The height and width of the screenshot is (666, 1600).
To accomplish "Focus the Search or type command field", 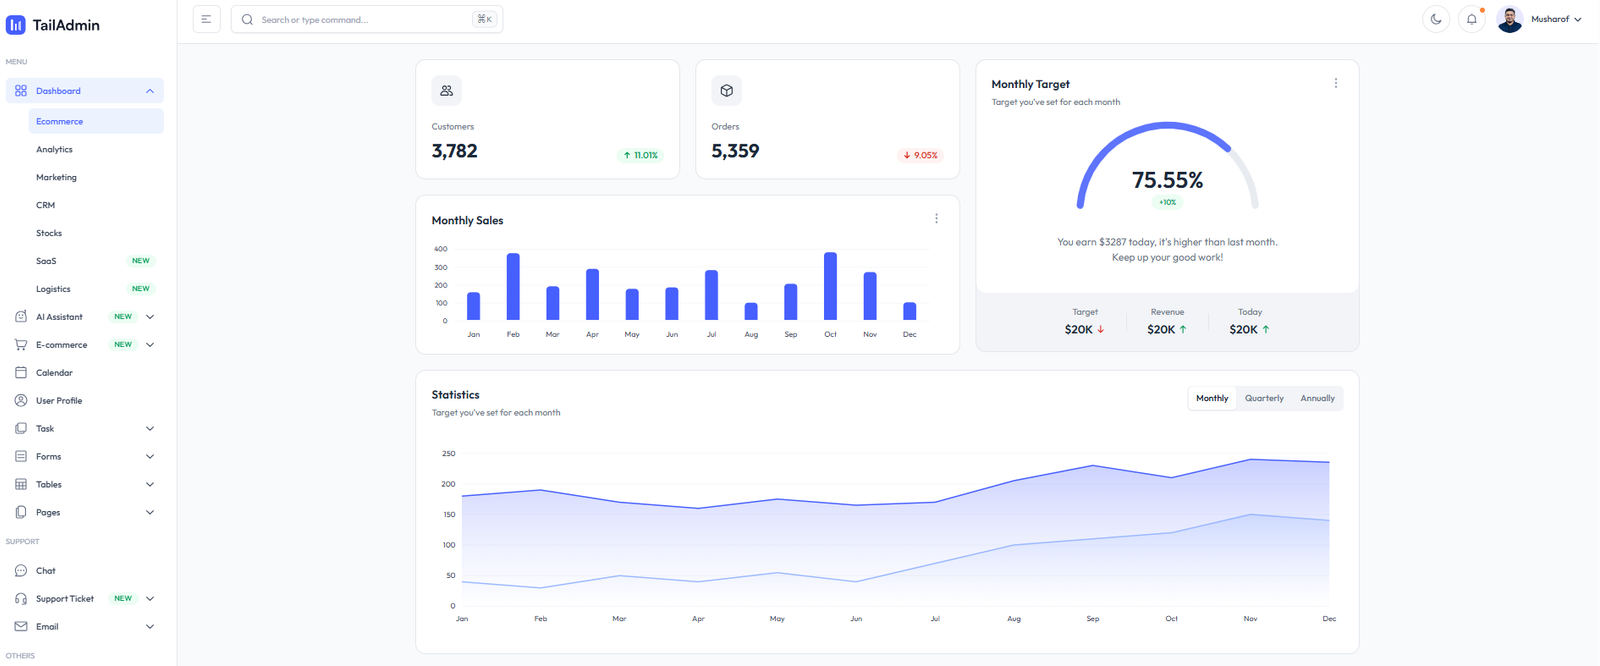I will pyautogui.click(x=367, y=19).
